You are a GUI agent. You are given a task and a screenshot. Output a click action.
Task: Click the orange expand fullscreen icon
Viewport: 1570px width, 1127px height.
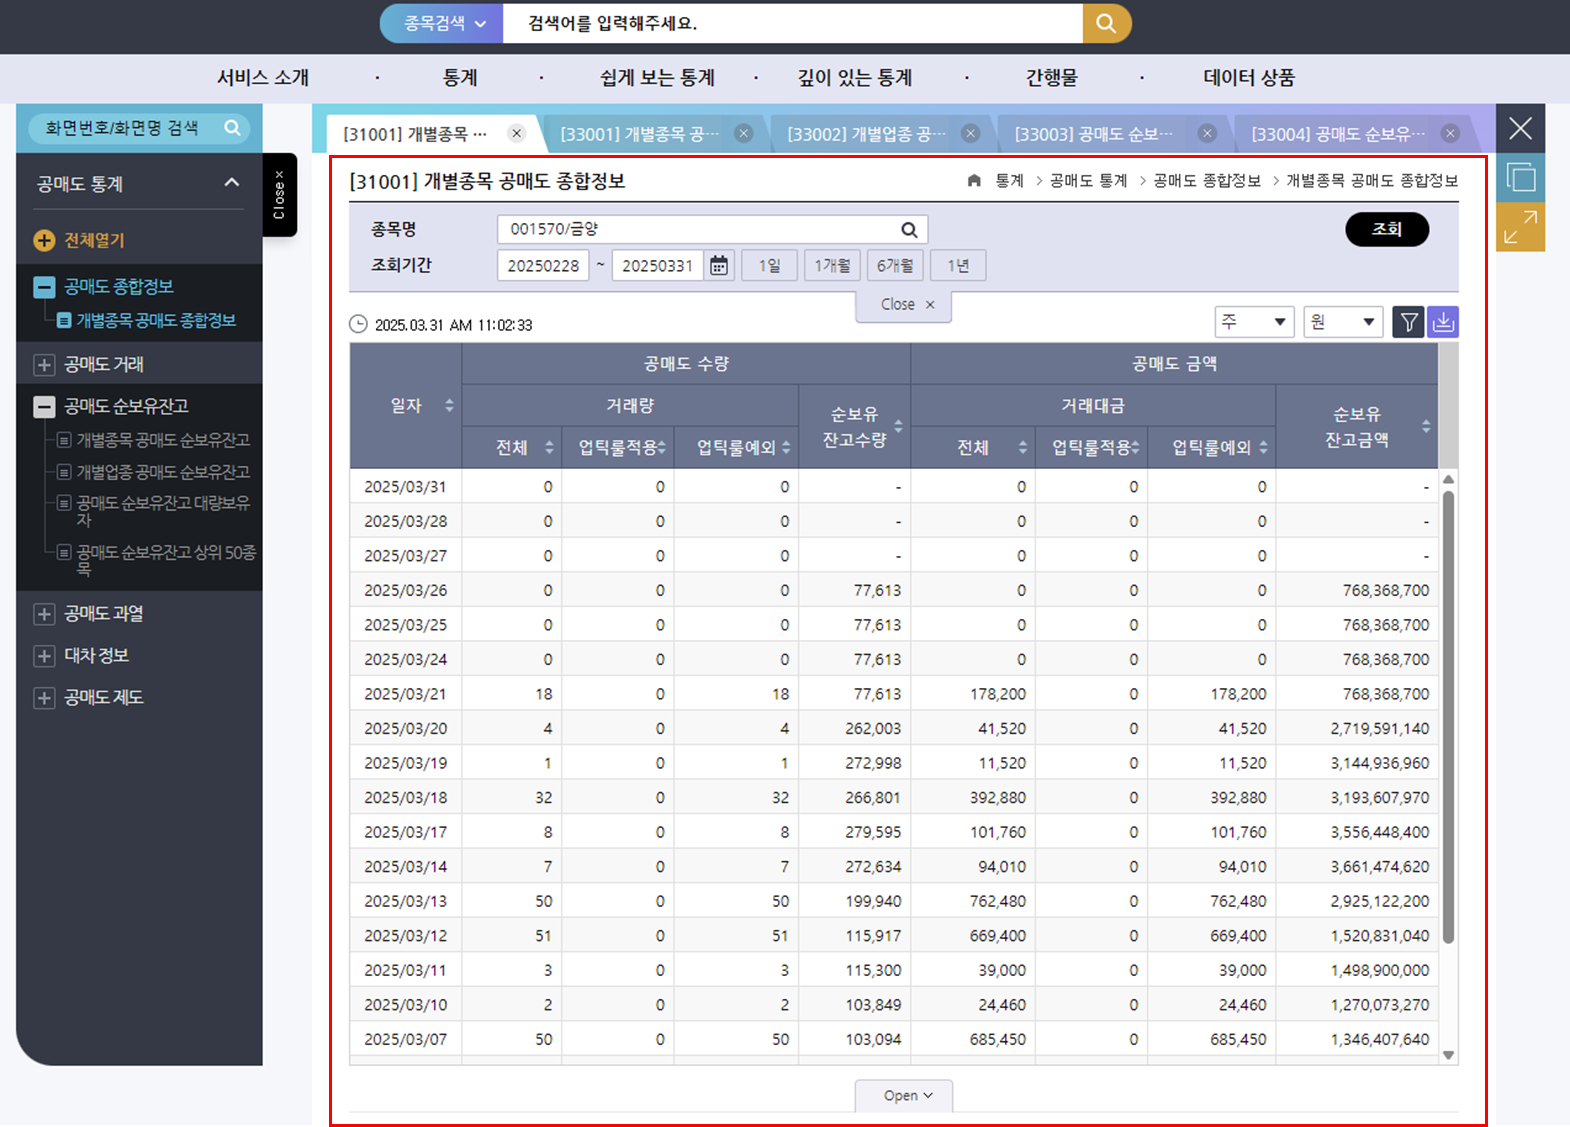1520,227
